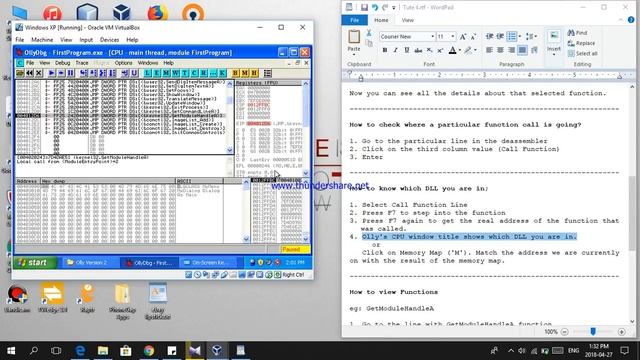Click OllyDbg Execute till user code U icon
640x360 pixels.
pyautogui.click(x=134, y=73)
